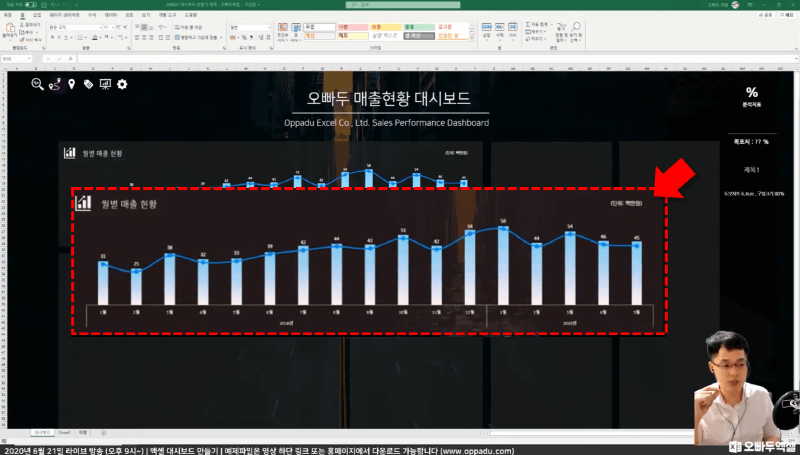Open the Insert ribbon tab
This screenshot has height=455, width=800.
point(37,15)
